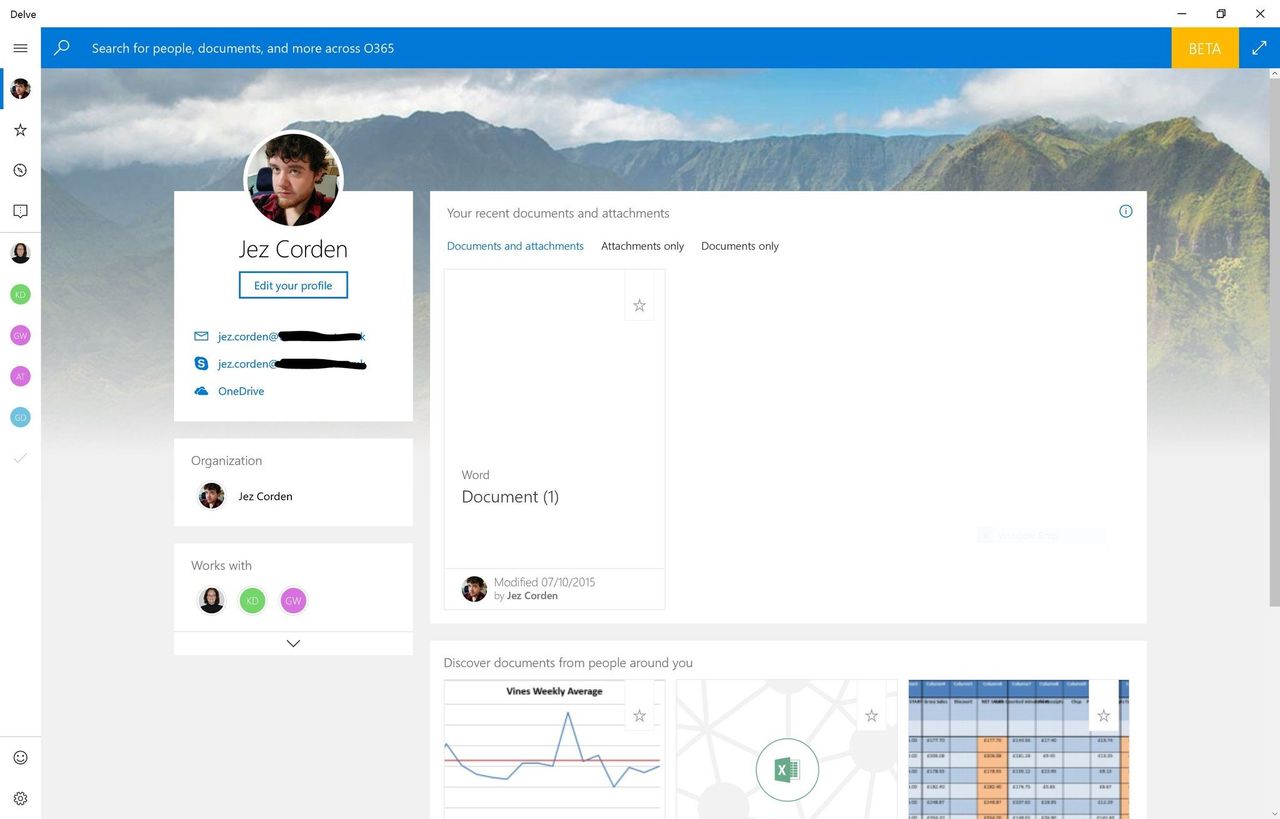Select Documents and attachments tab
Screen dimensions: 1280x819
[x=515, y=246]
